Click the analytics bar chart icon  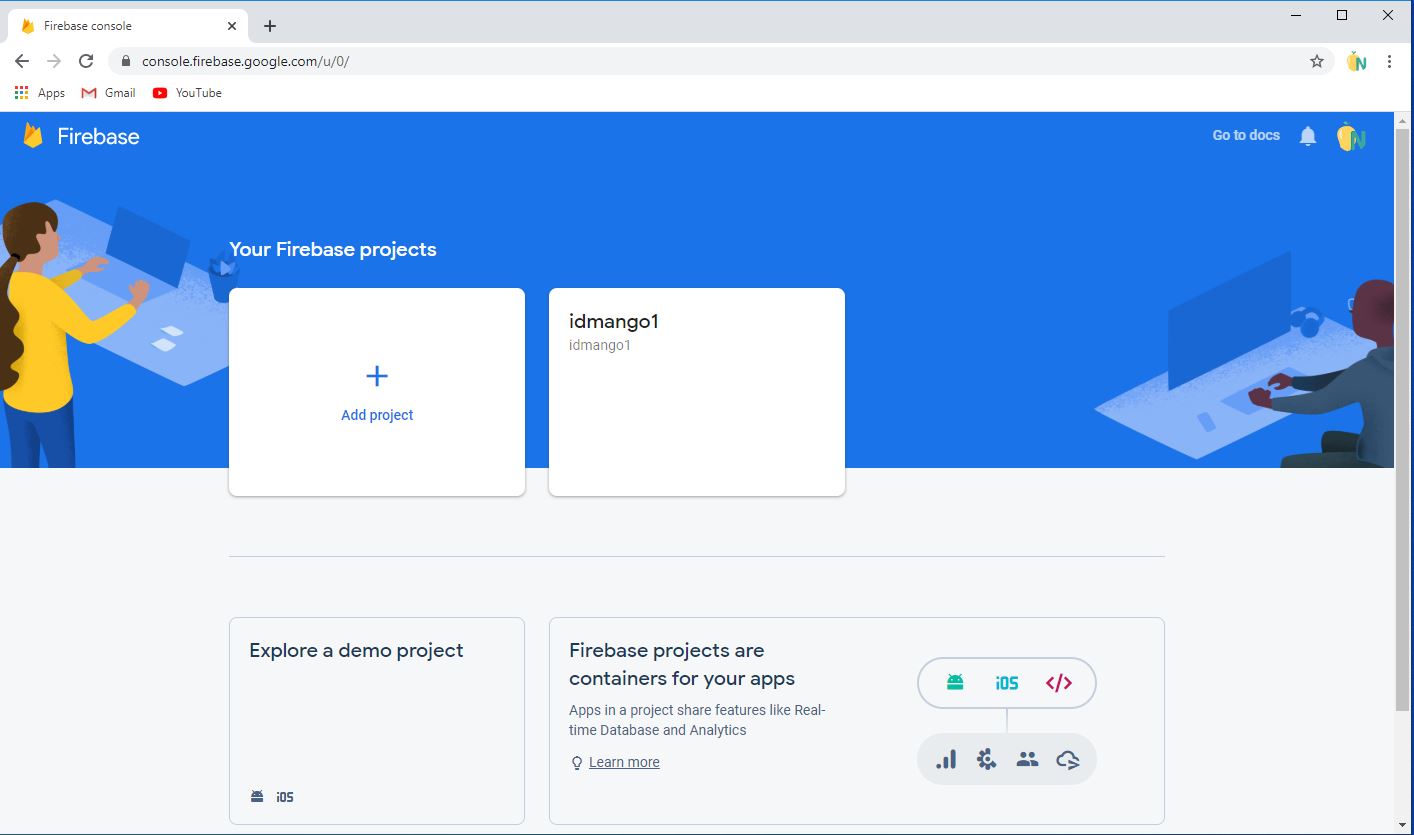coord(946,760)
